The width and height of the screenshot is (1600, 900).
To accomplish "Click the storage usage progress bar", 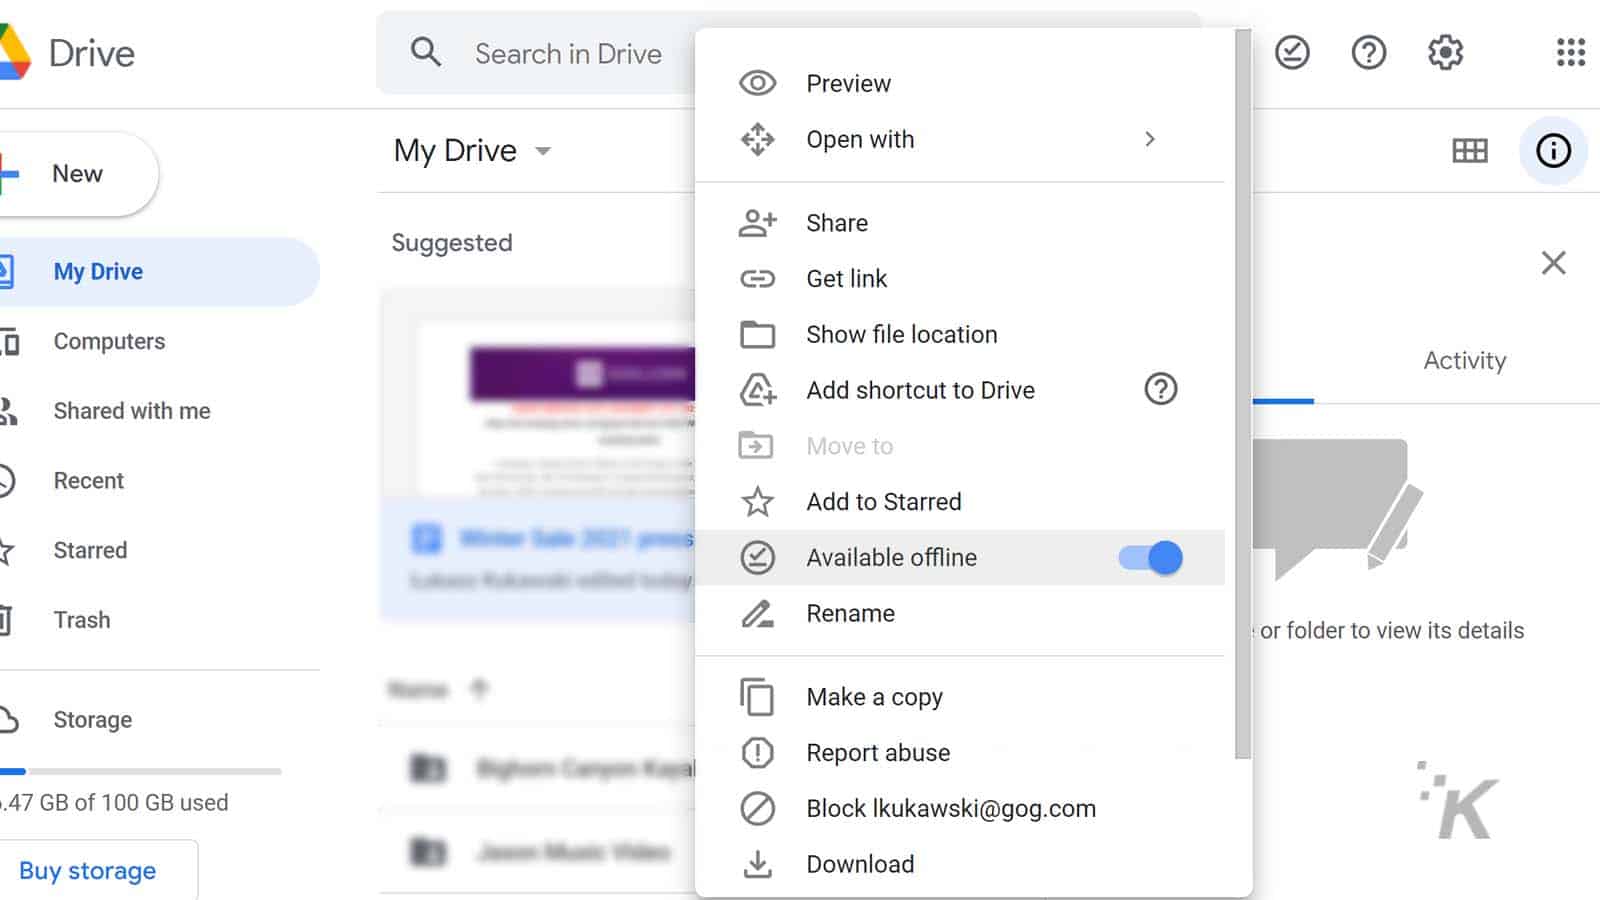I will (x=140, y=770).
